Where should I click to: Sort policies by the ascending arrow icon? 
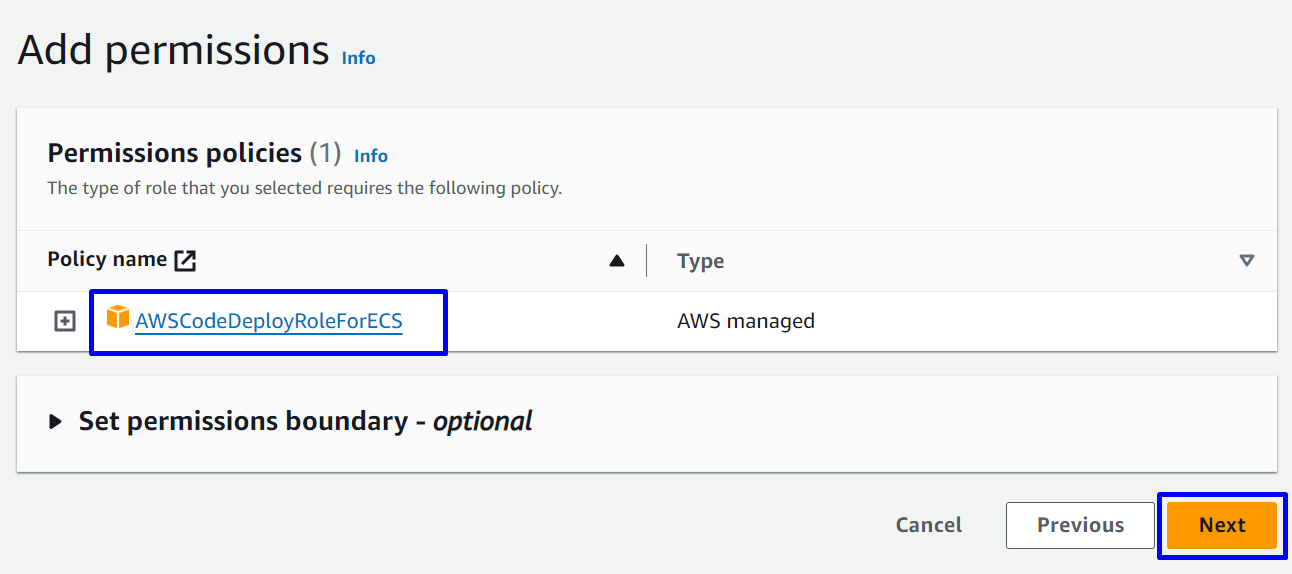tap(617, 261)
